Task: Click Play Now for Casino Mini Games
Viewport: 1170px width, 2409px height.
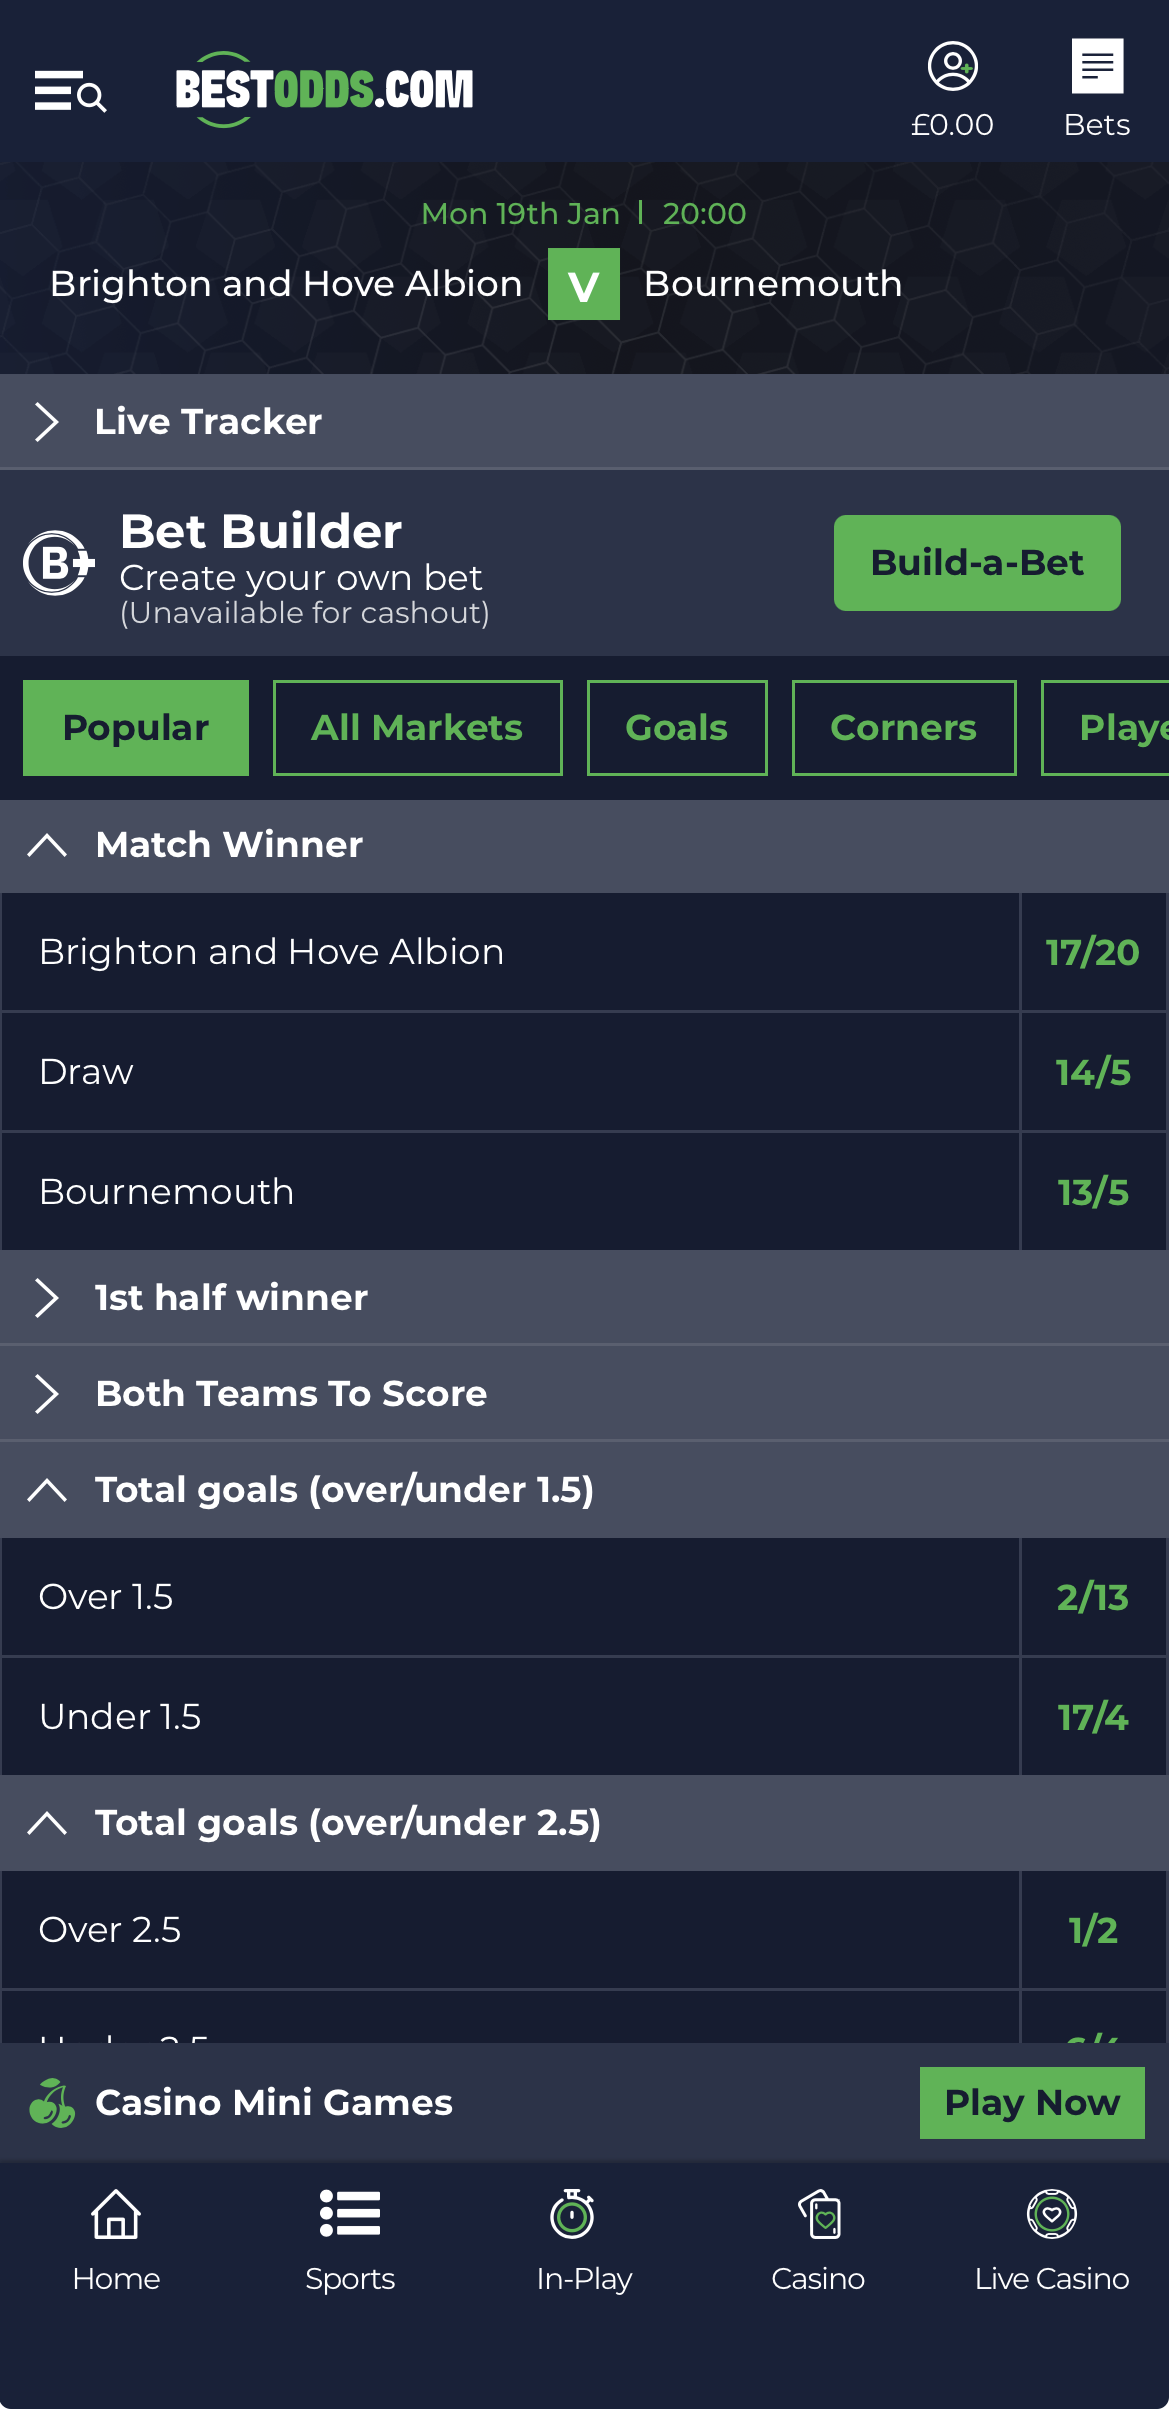Action: 1031,2103
